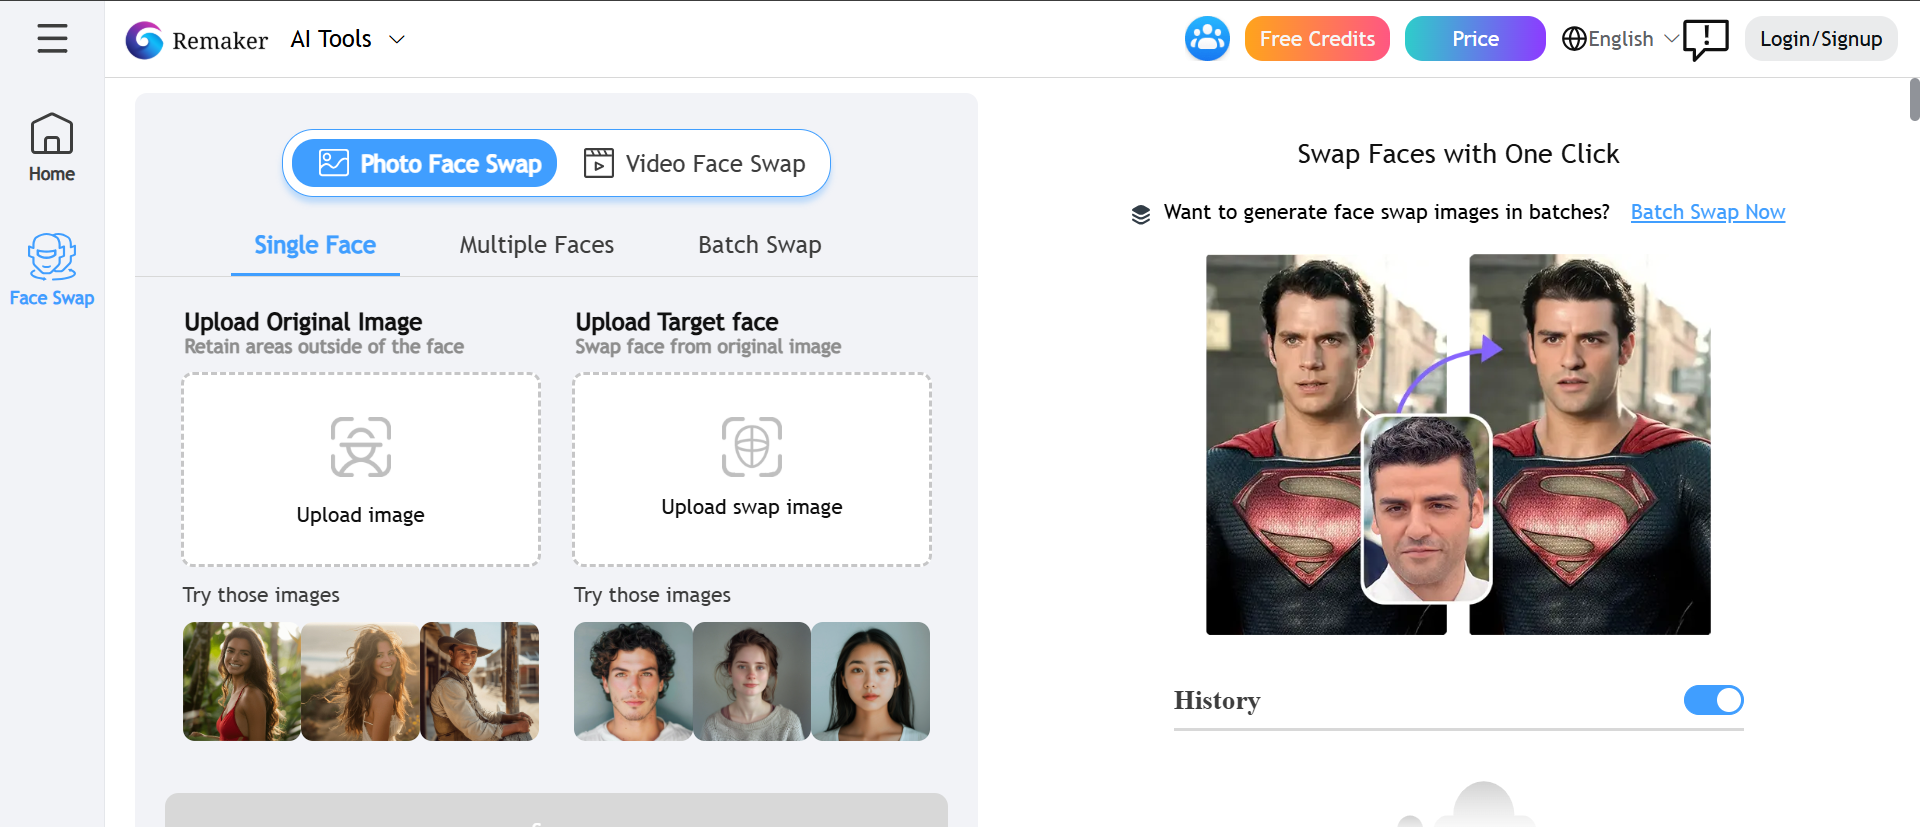Go to Home in sidebar
Viewport: 1920px width, 827px height.
(x=52, y=147)
